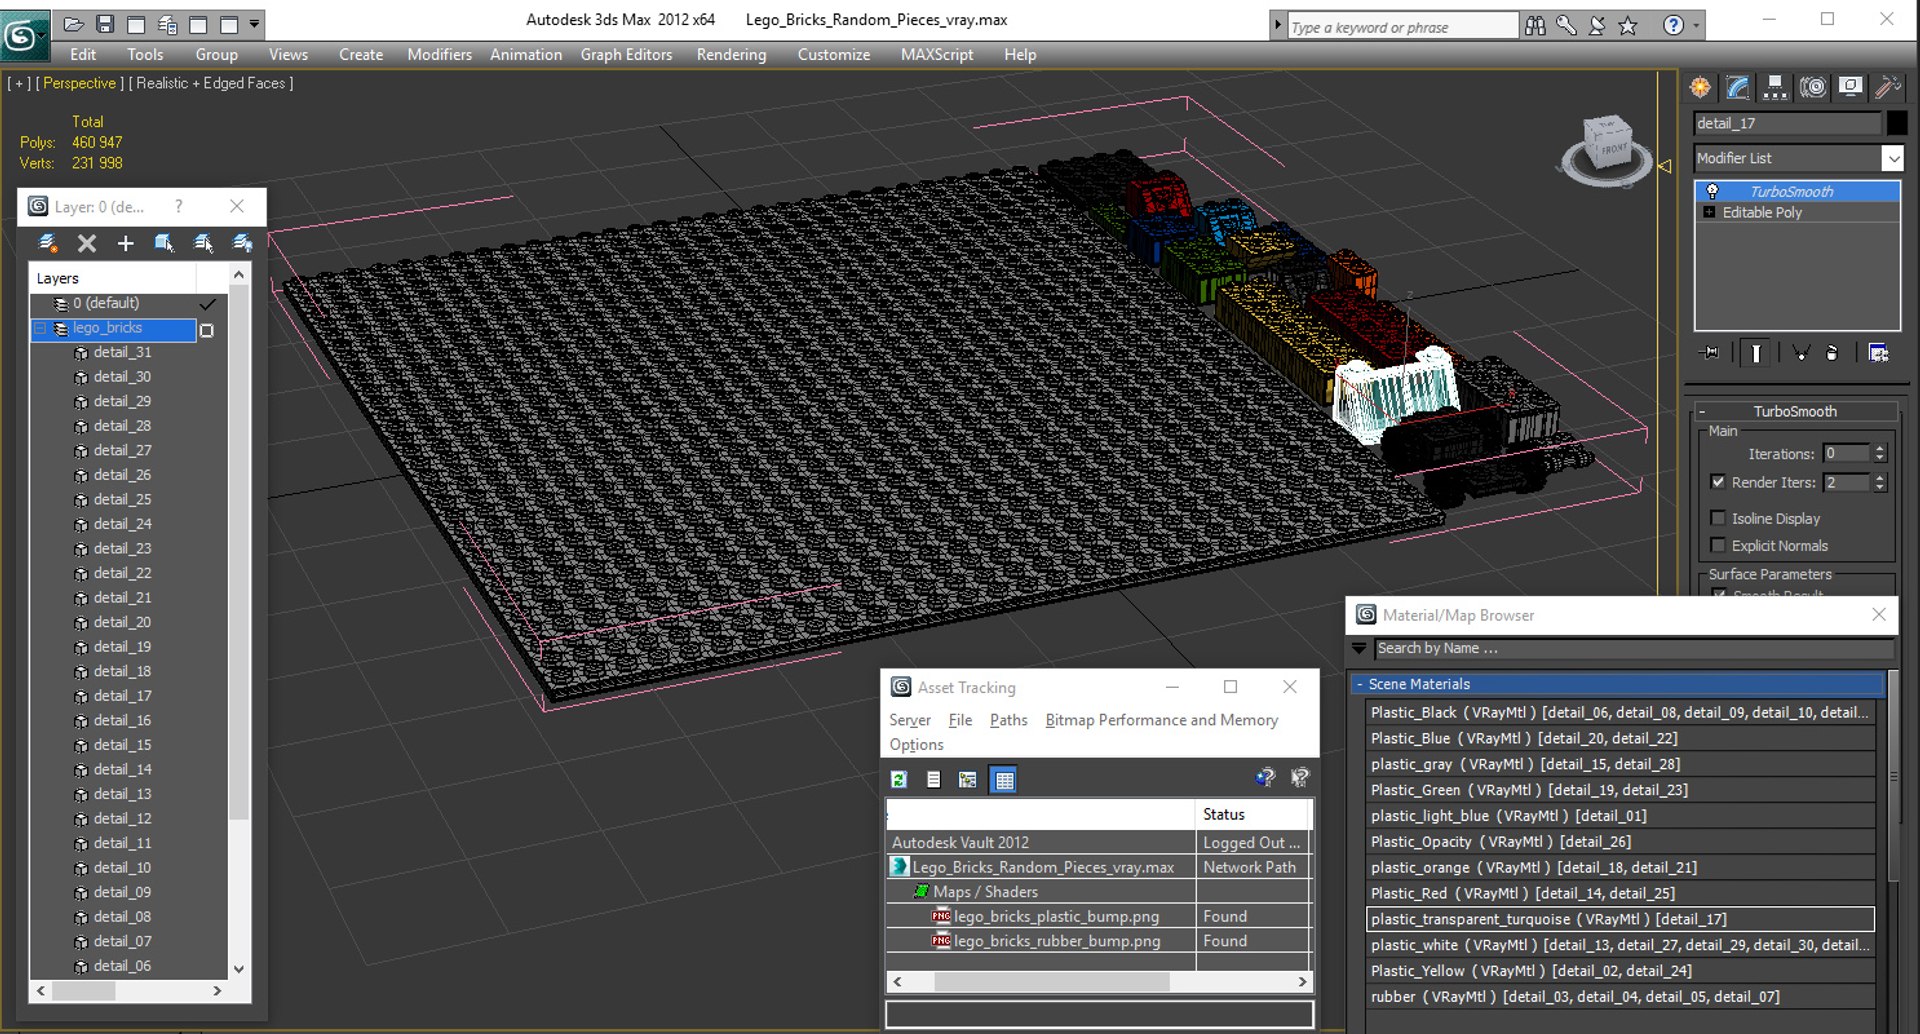1920x1034 pixels.
Task: Open the Display tab in the command panel
Action: pyautogui.click(x=1850, y=88)
